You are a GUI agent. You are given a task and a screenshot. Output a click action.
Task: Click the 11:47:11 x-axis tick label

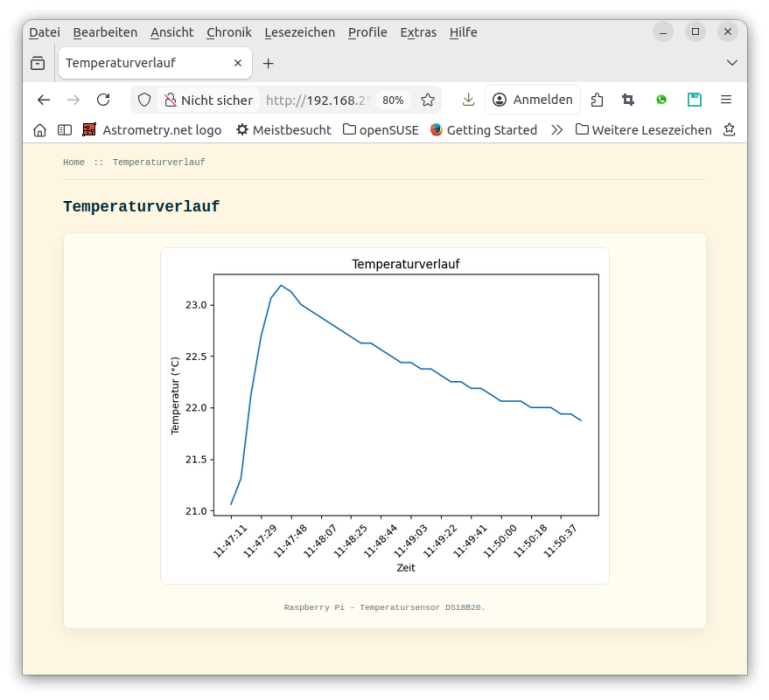pyautogui.click(x=230, y=541)
